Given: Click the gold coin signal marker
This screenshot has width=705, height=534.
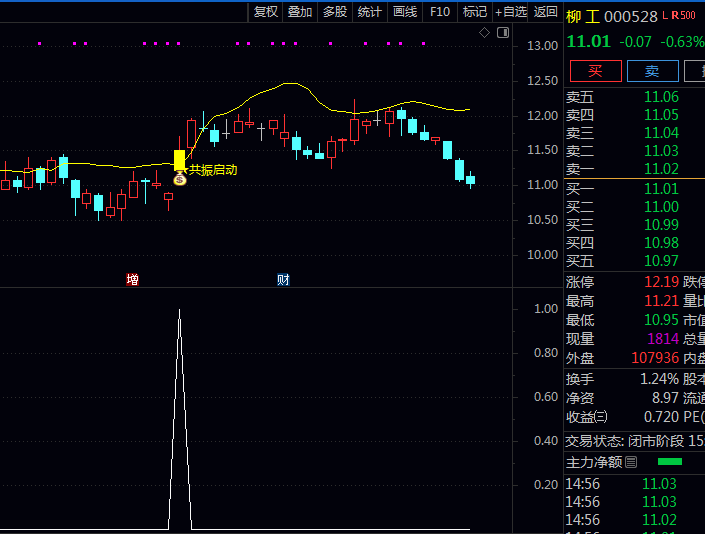Looking at the screenshot, I should [180, 180].
